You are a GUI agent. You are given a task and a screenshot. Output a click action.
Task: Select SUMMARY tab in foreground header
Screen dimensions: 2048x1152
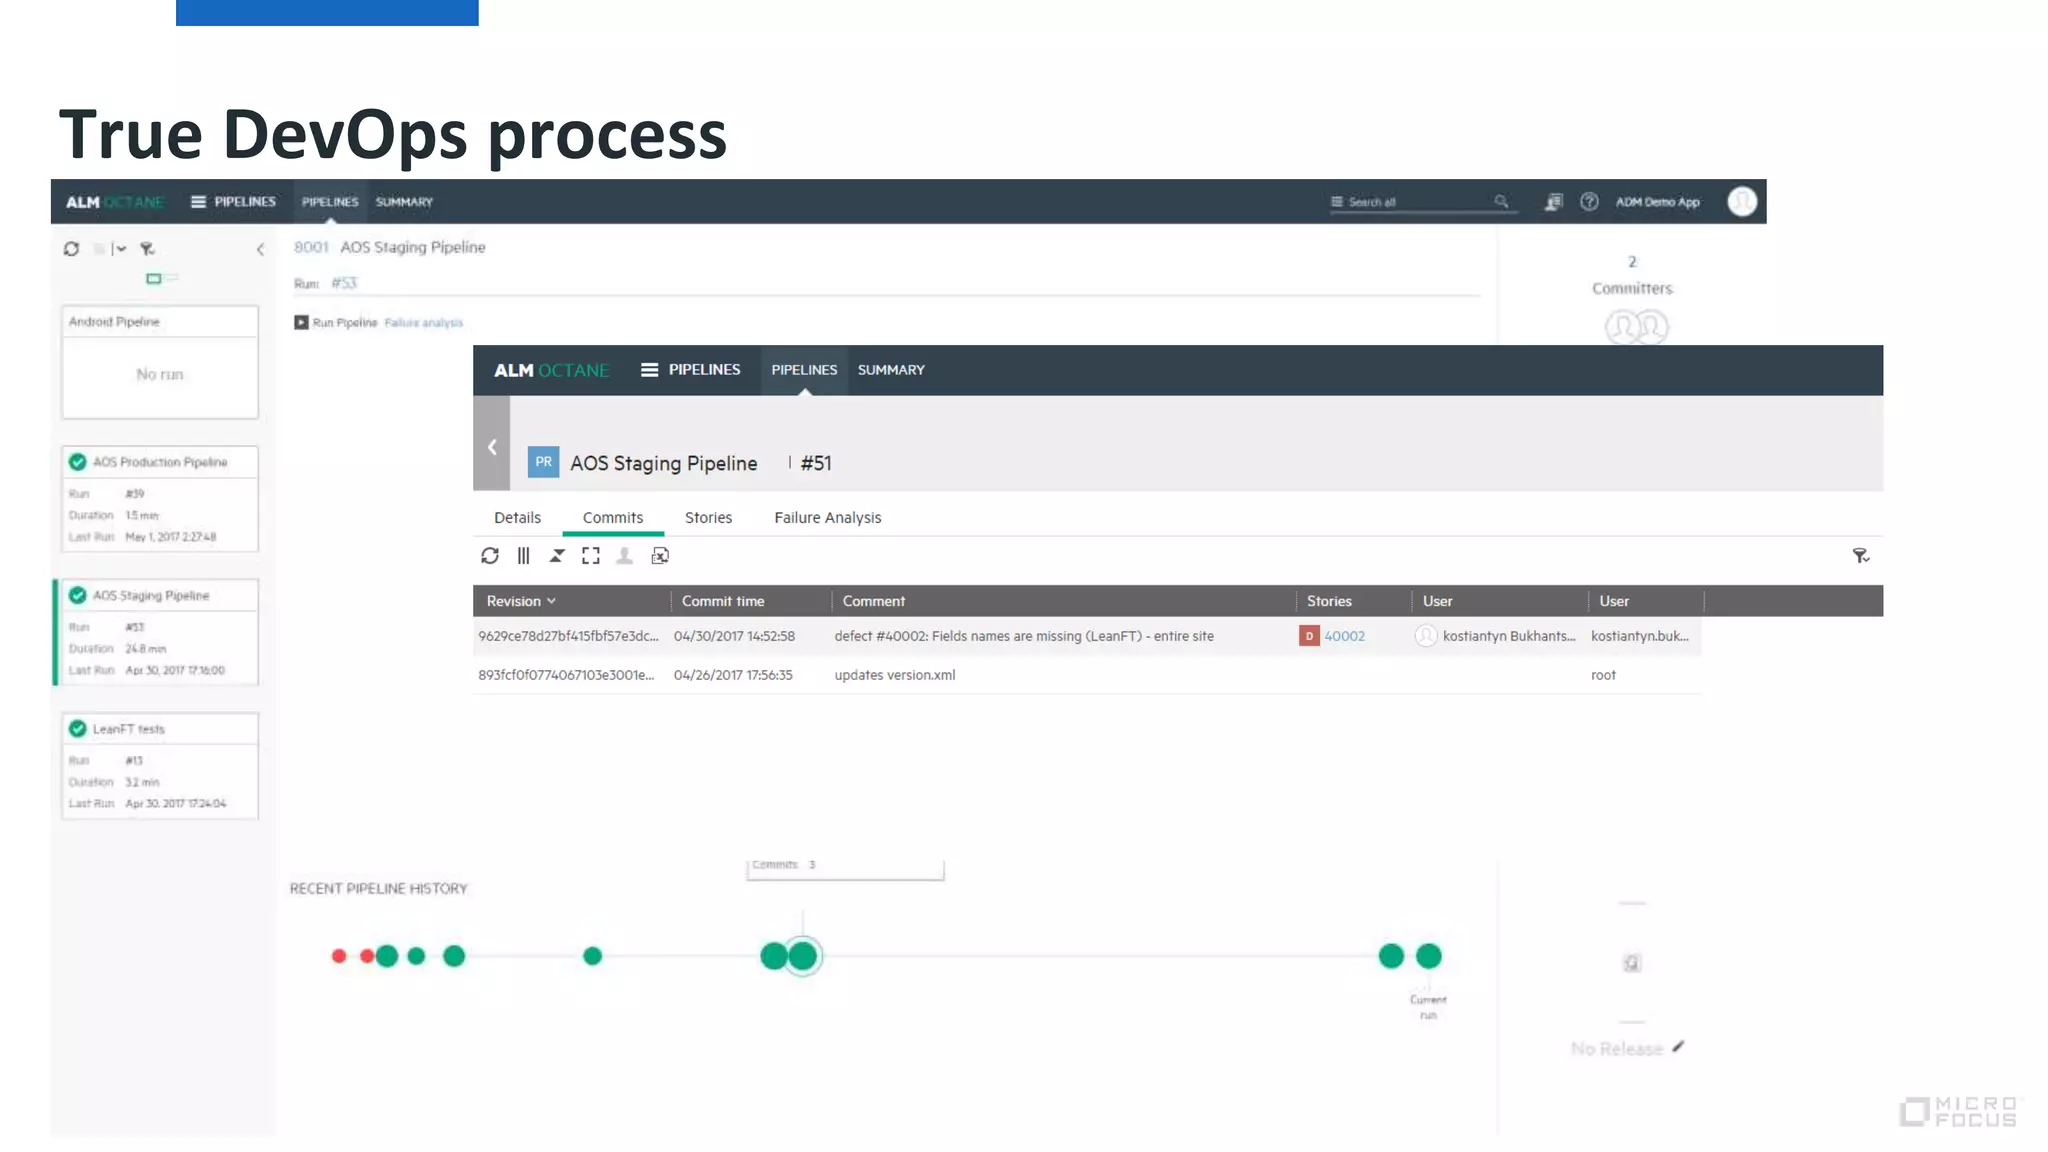pos(891,370)
